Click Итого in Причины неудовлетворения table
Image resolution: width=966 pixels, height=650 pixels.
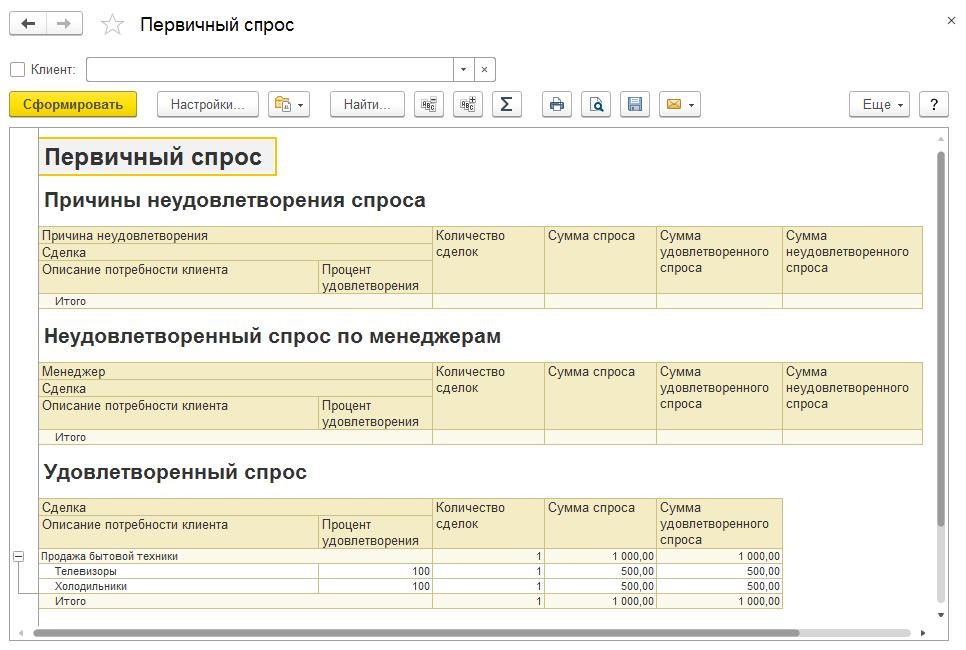(236, 301)
